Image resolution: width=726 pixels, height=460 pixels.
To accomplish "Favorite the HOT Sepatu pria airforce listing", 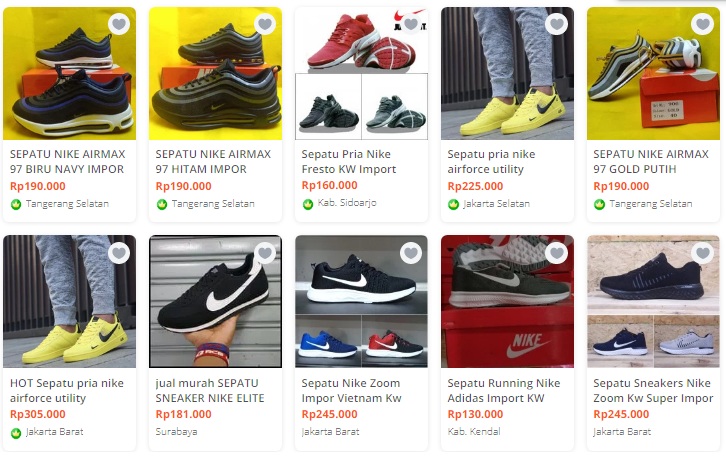I will click(119, 253).
